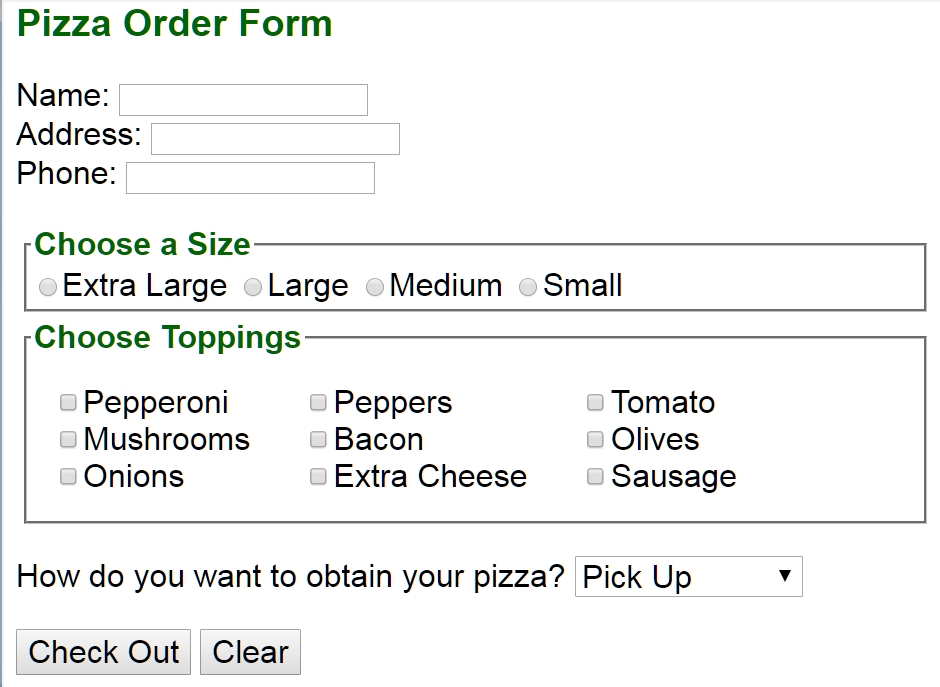The image size is (940, 687).
Task: Tick the Onions checkbox
Action: click(68, 476)
